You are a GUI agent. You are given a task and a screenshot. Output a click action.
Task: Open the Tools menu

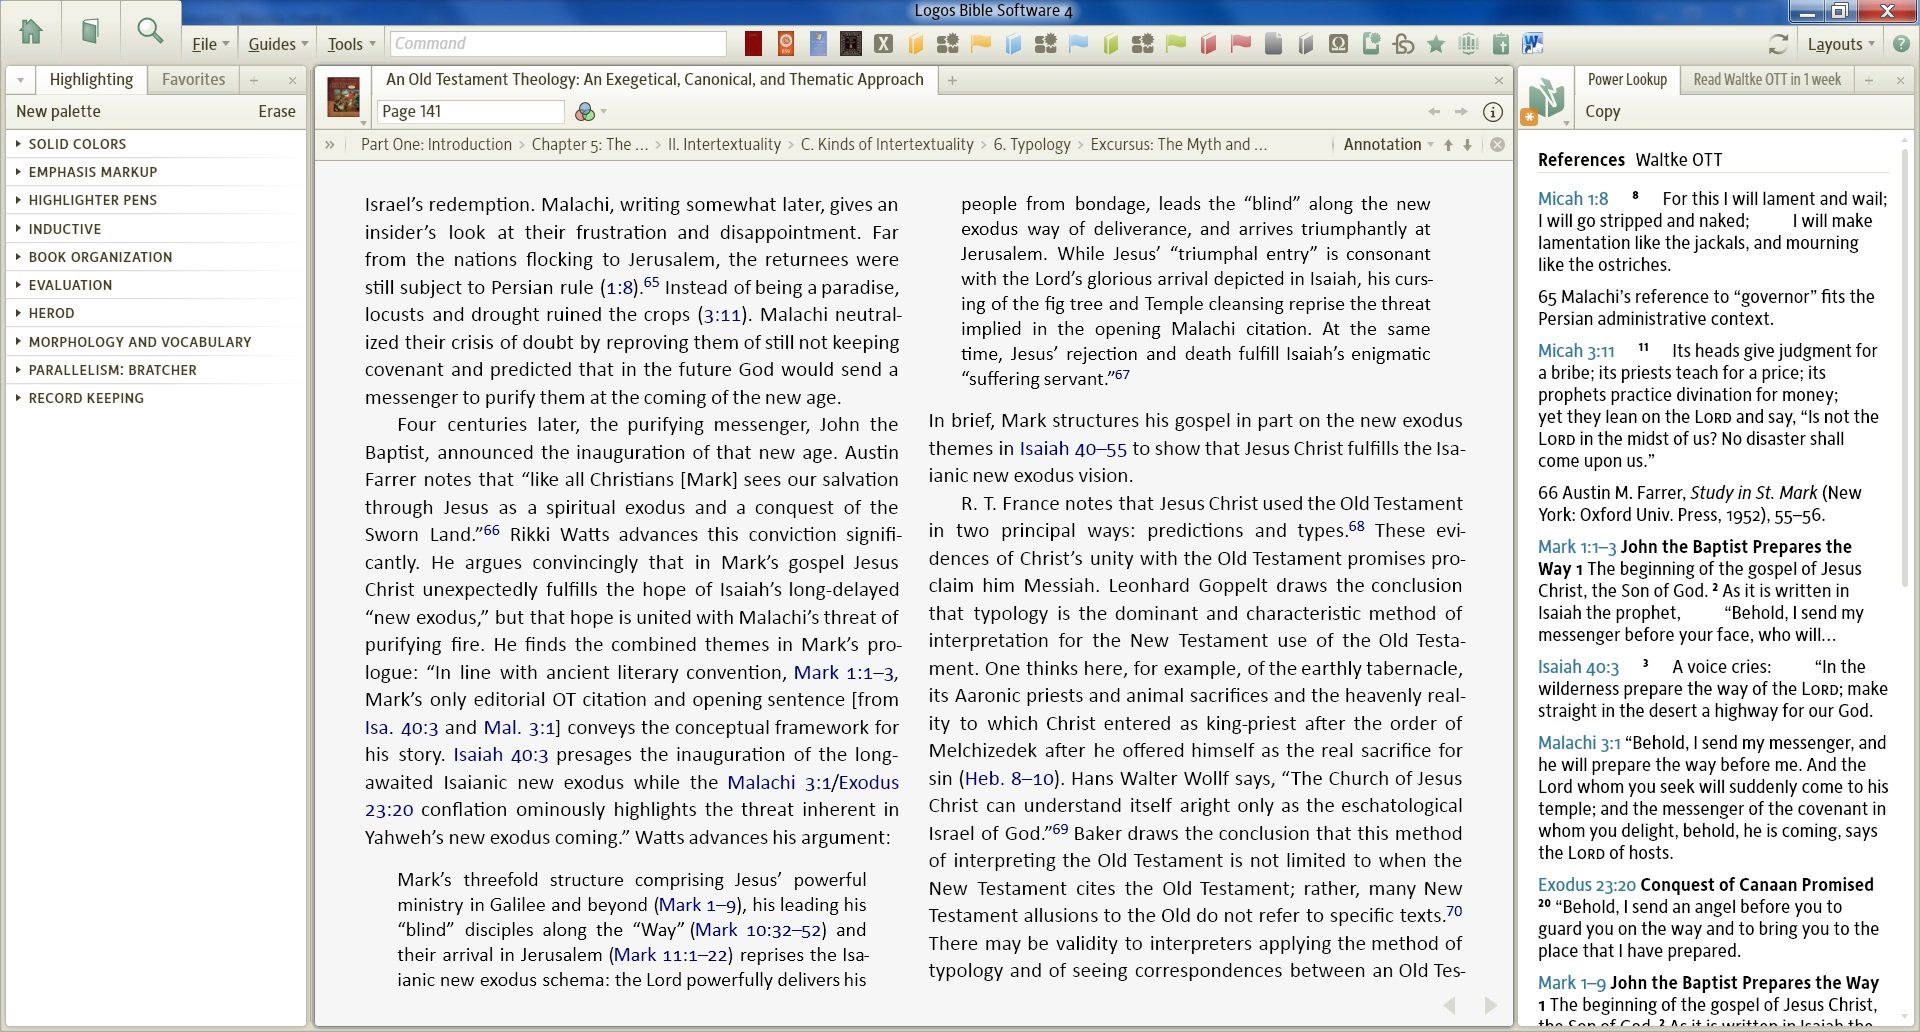351,44
